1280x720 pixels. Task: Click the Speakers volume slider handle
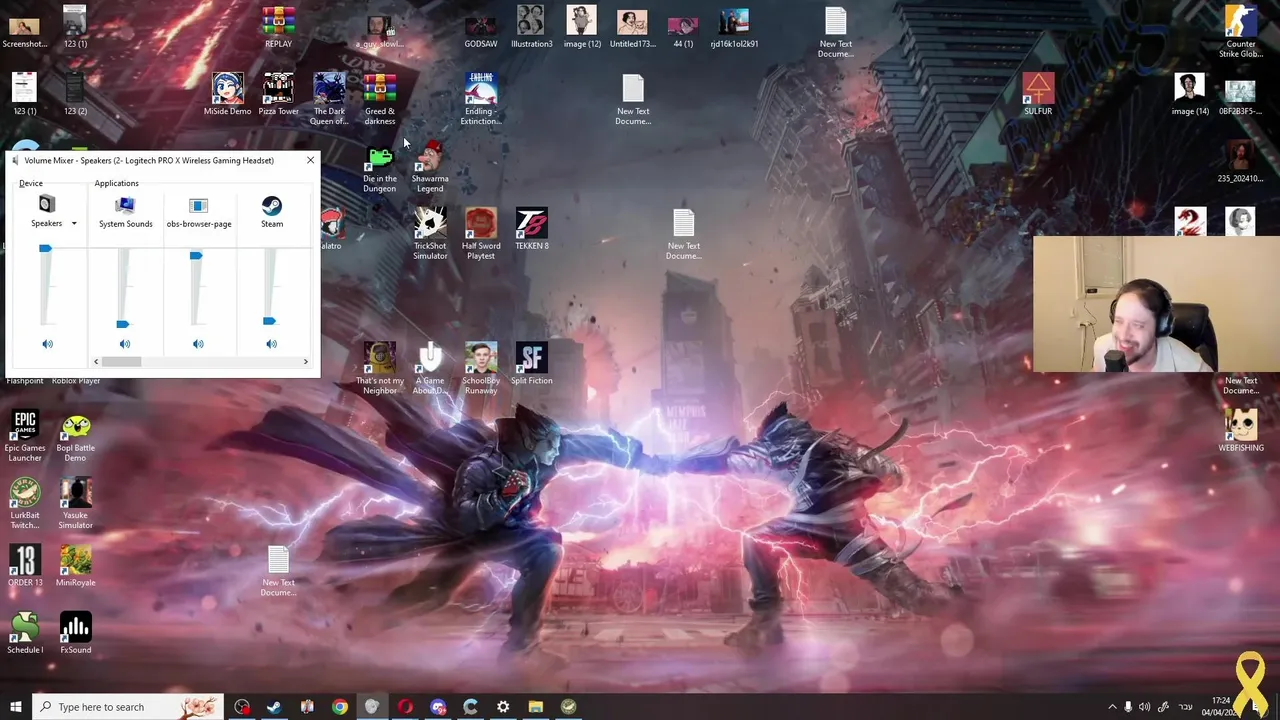click(45, 248)
